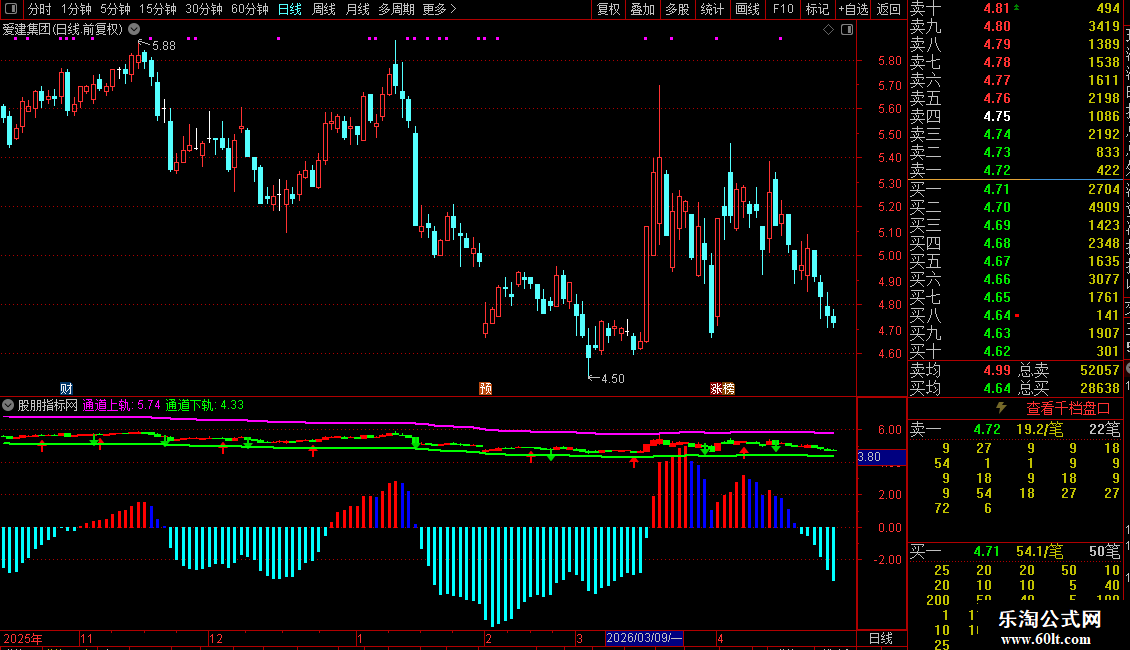Viewport: 1130px width, 650px height.
Task: Click the 卖一 queue header showing 19.2/笔
Action: click(1015, 429)
